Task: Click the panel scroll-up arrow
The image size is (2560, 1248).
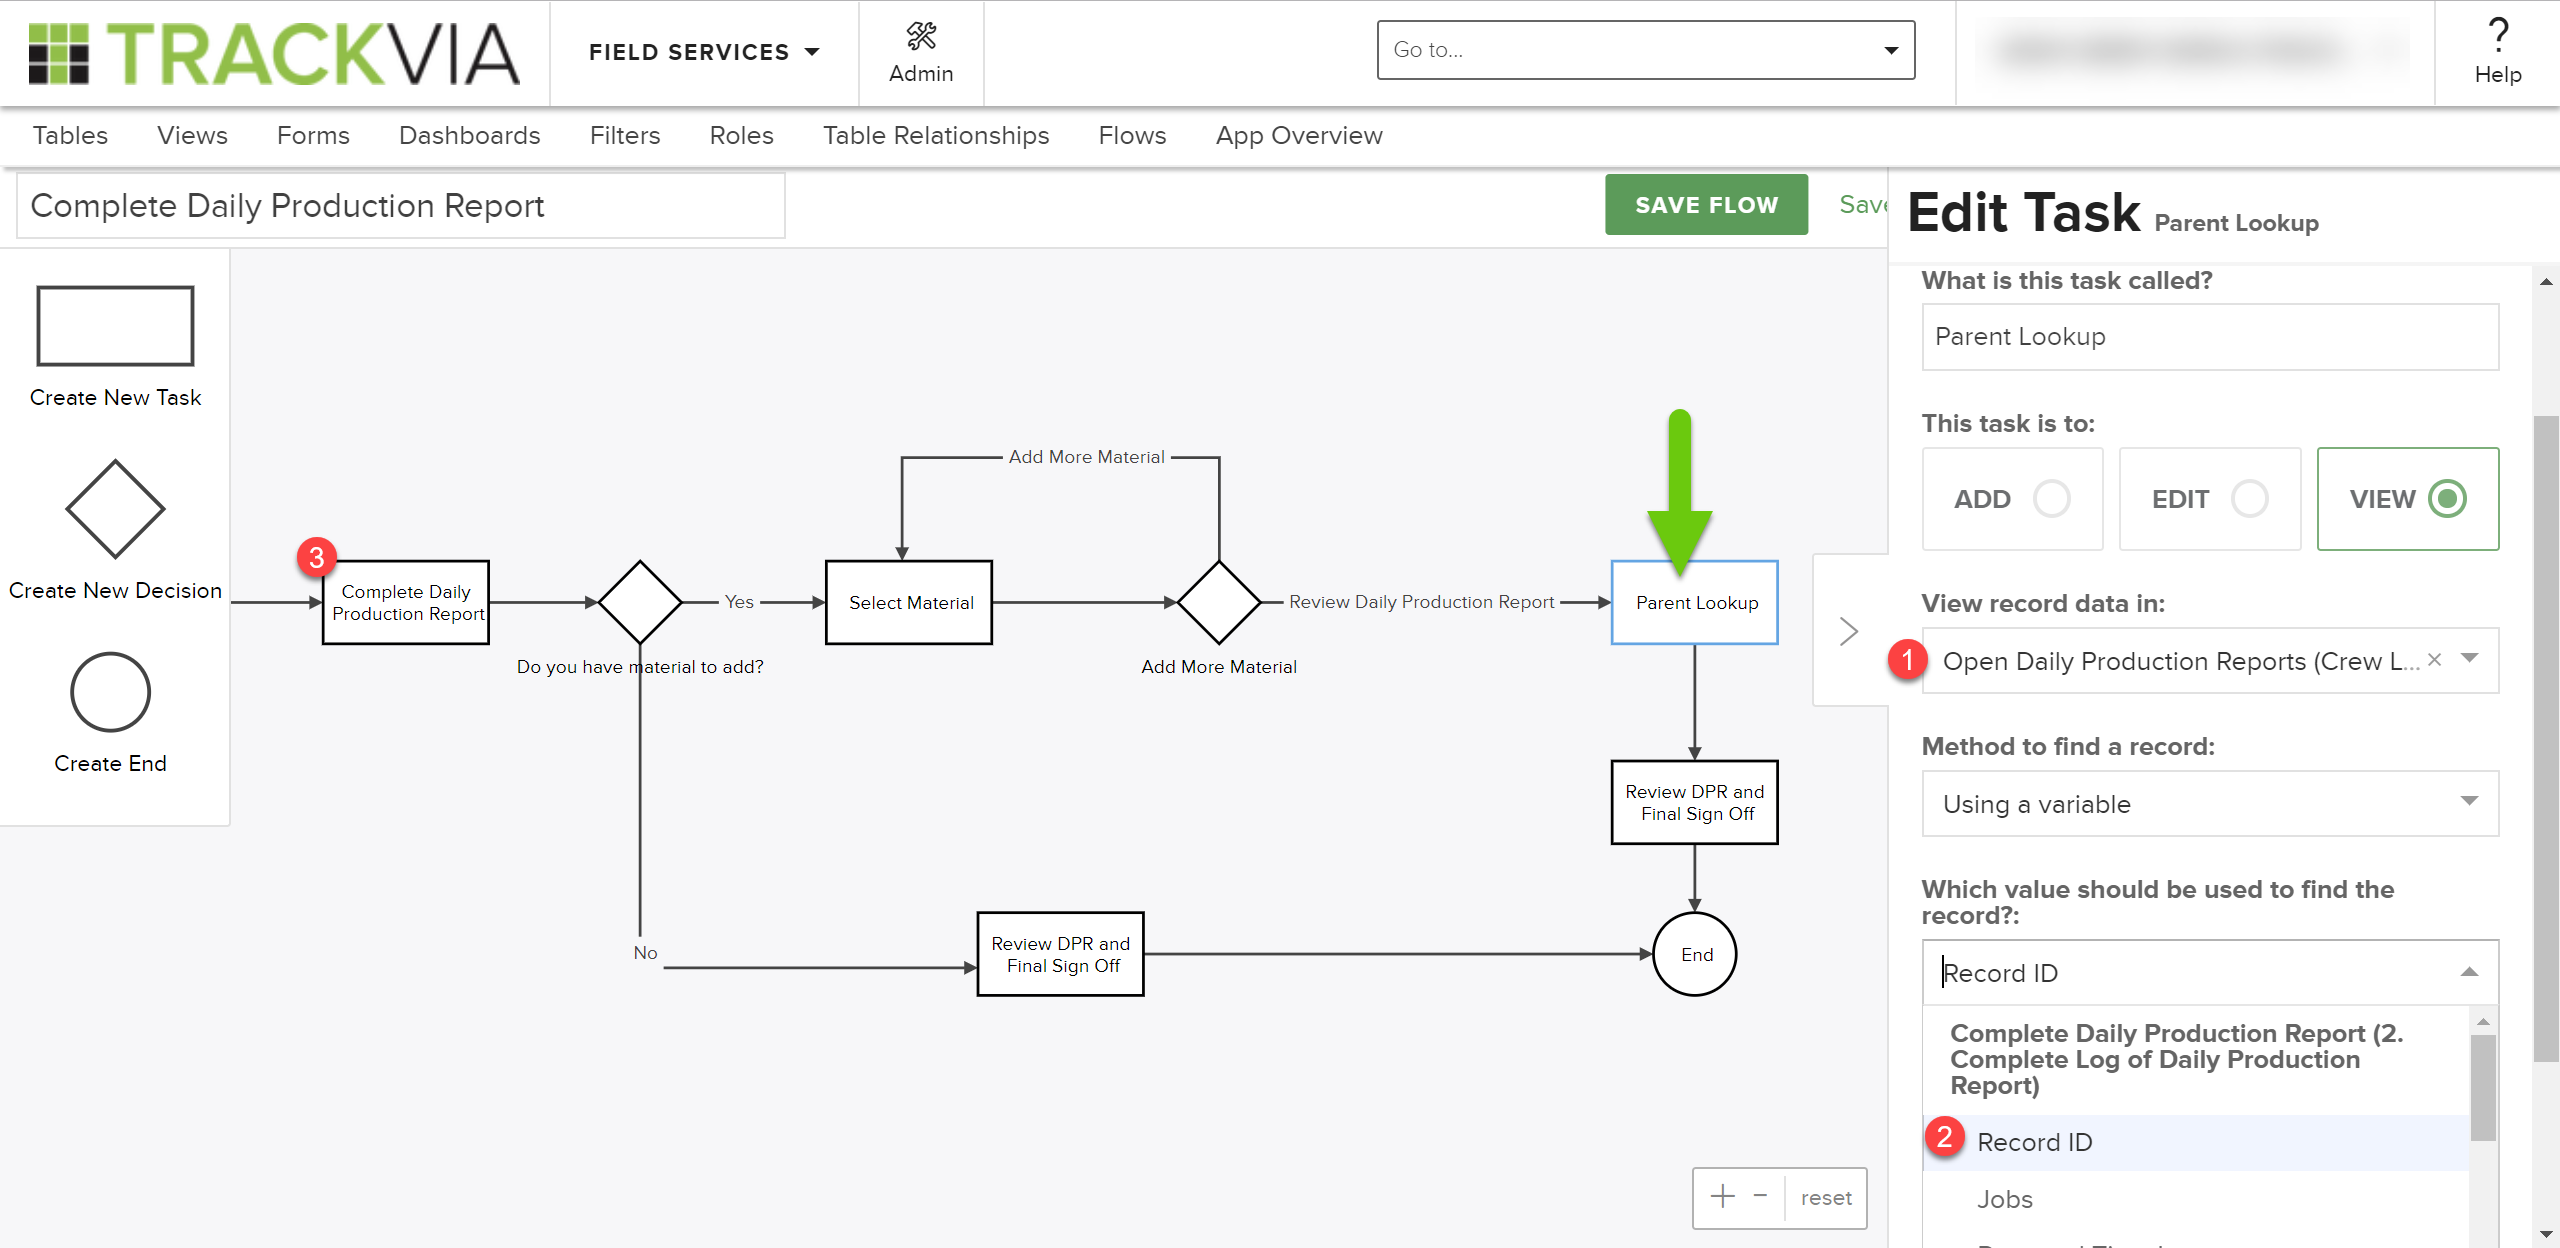Action: [2547, 282]
